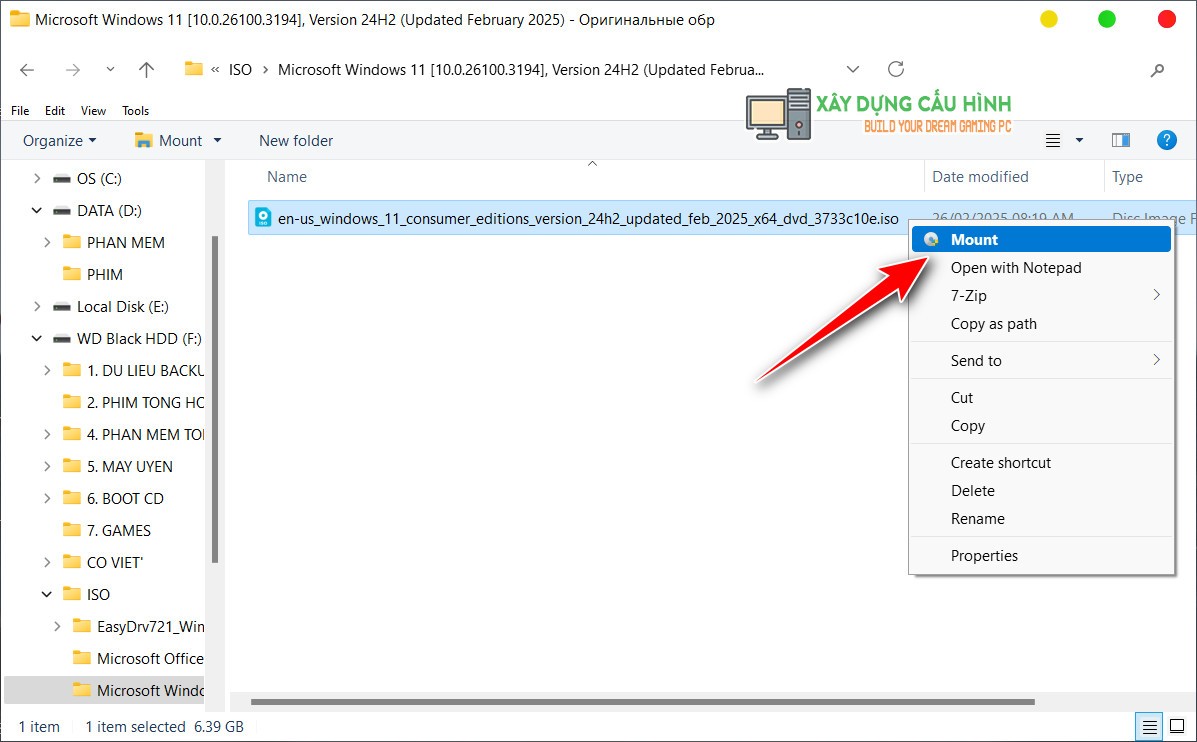Image resolution: width=1197 pixels, height=742 pixels.
Task: Select WD Black HDD (F:) drive
Action: click(139, 339)
